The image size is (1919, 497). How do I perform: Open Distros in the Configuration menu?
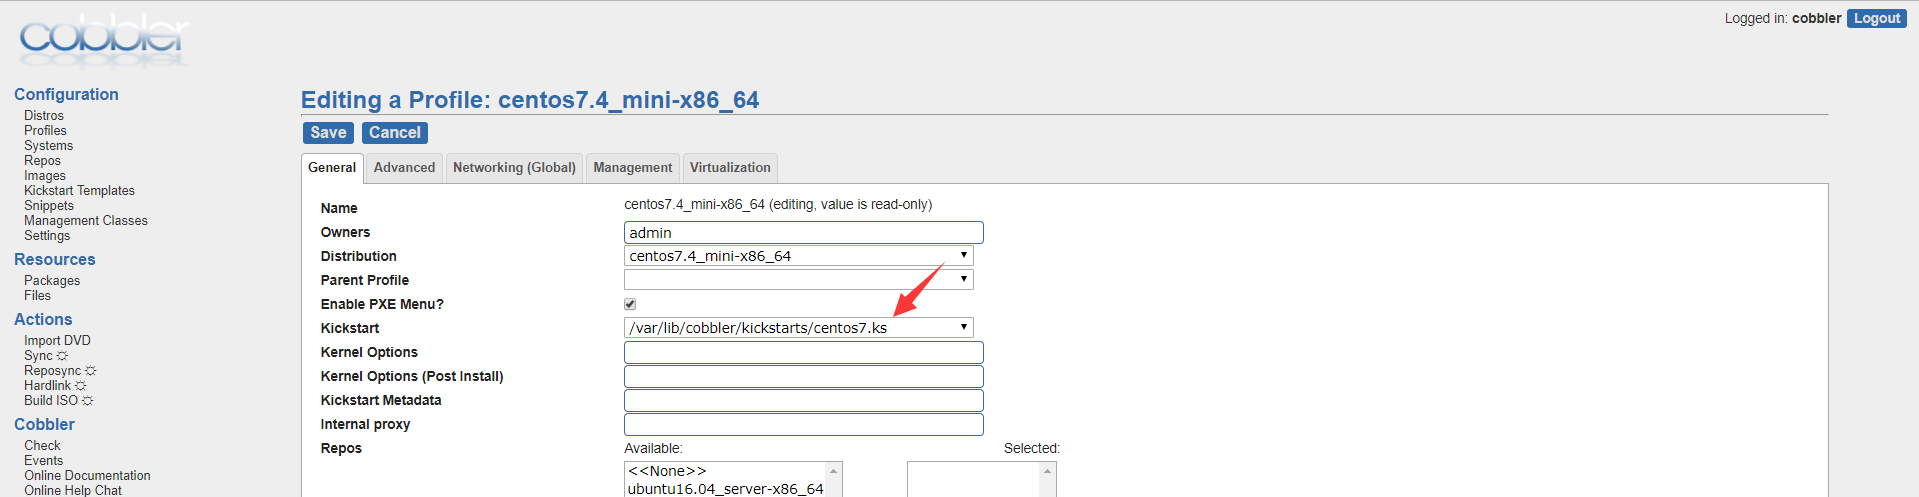[44, 116]
